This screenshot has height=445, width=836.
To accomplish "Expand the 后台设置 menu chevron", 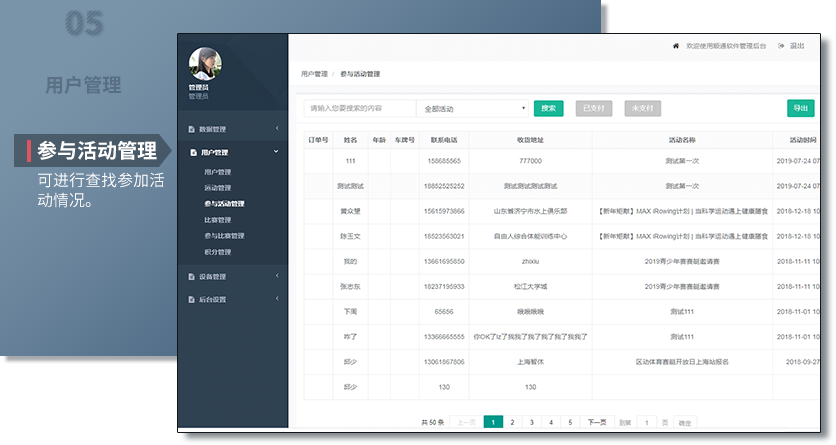I will click(x=277, y=299).
